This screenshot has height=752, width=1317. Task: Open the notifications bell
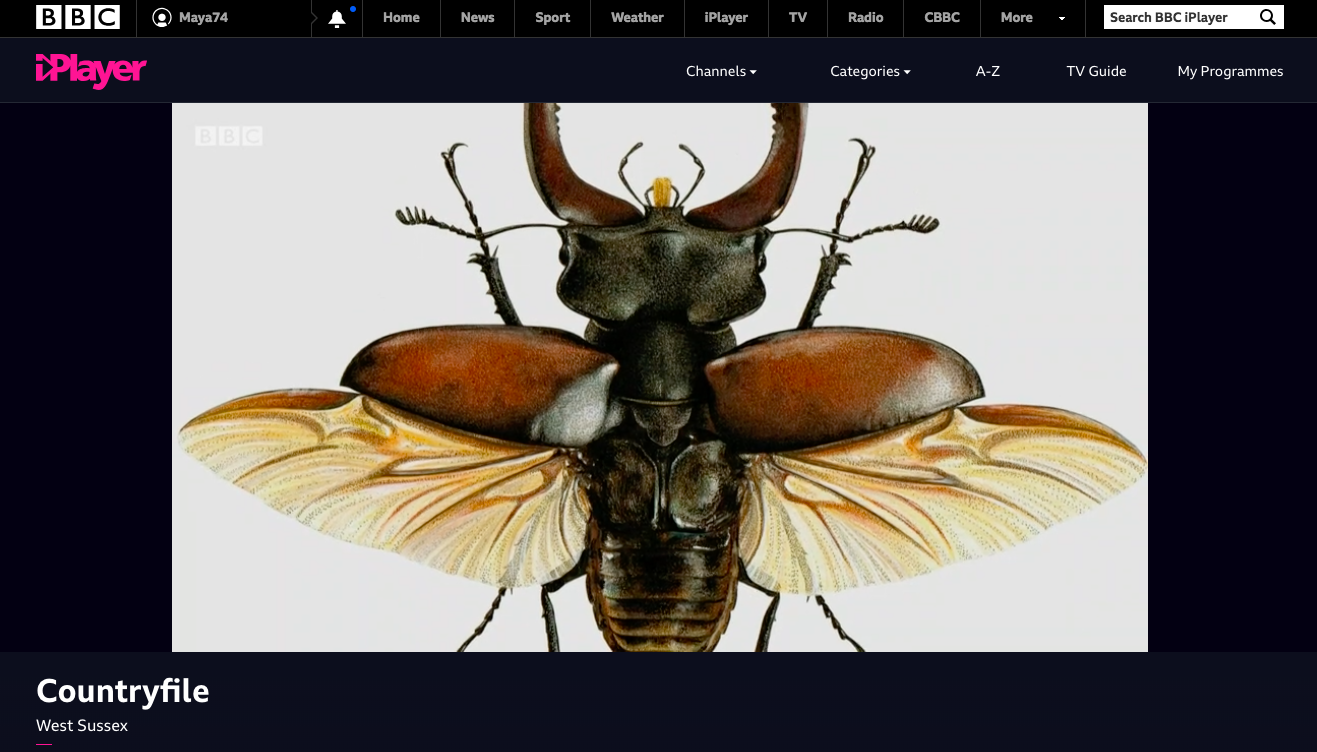(338, 18)
